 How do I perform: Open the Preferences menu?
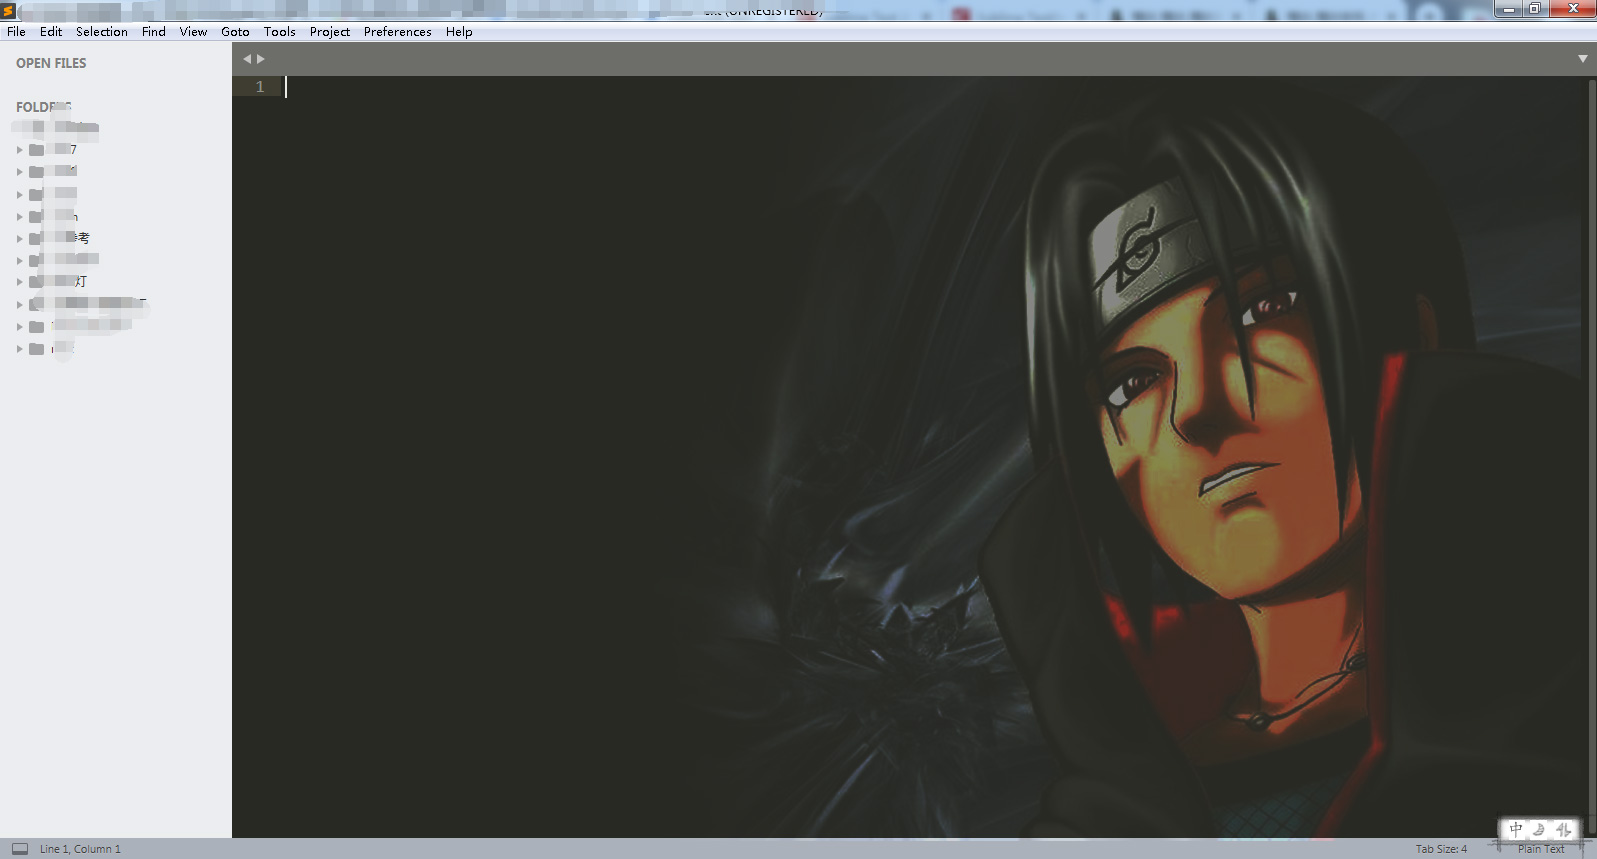[x=397, y=32]
